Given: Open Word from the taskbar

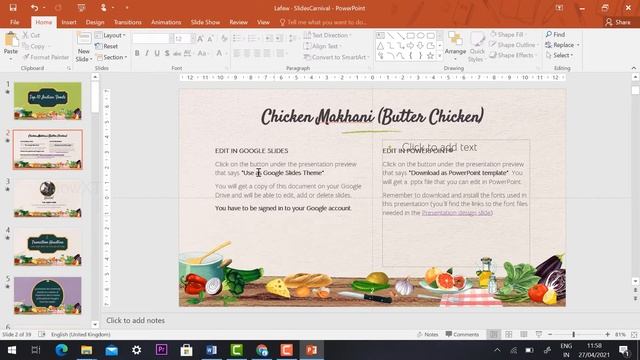Looking at the screenshot, I should pyautogui.click(x=211, y=350).
